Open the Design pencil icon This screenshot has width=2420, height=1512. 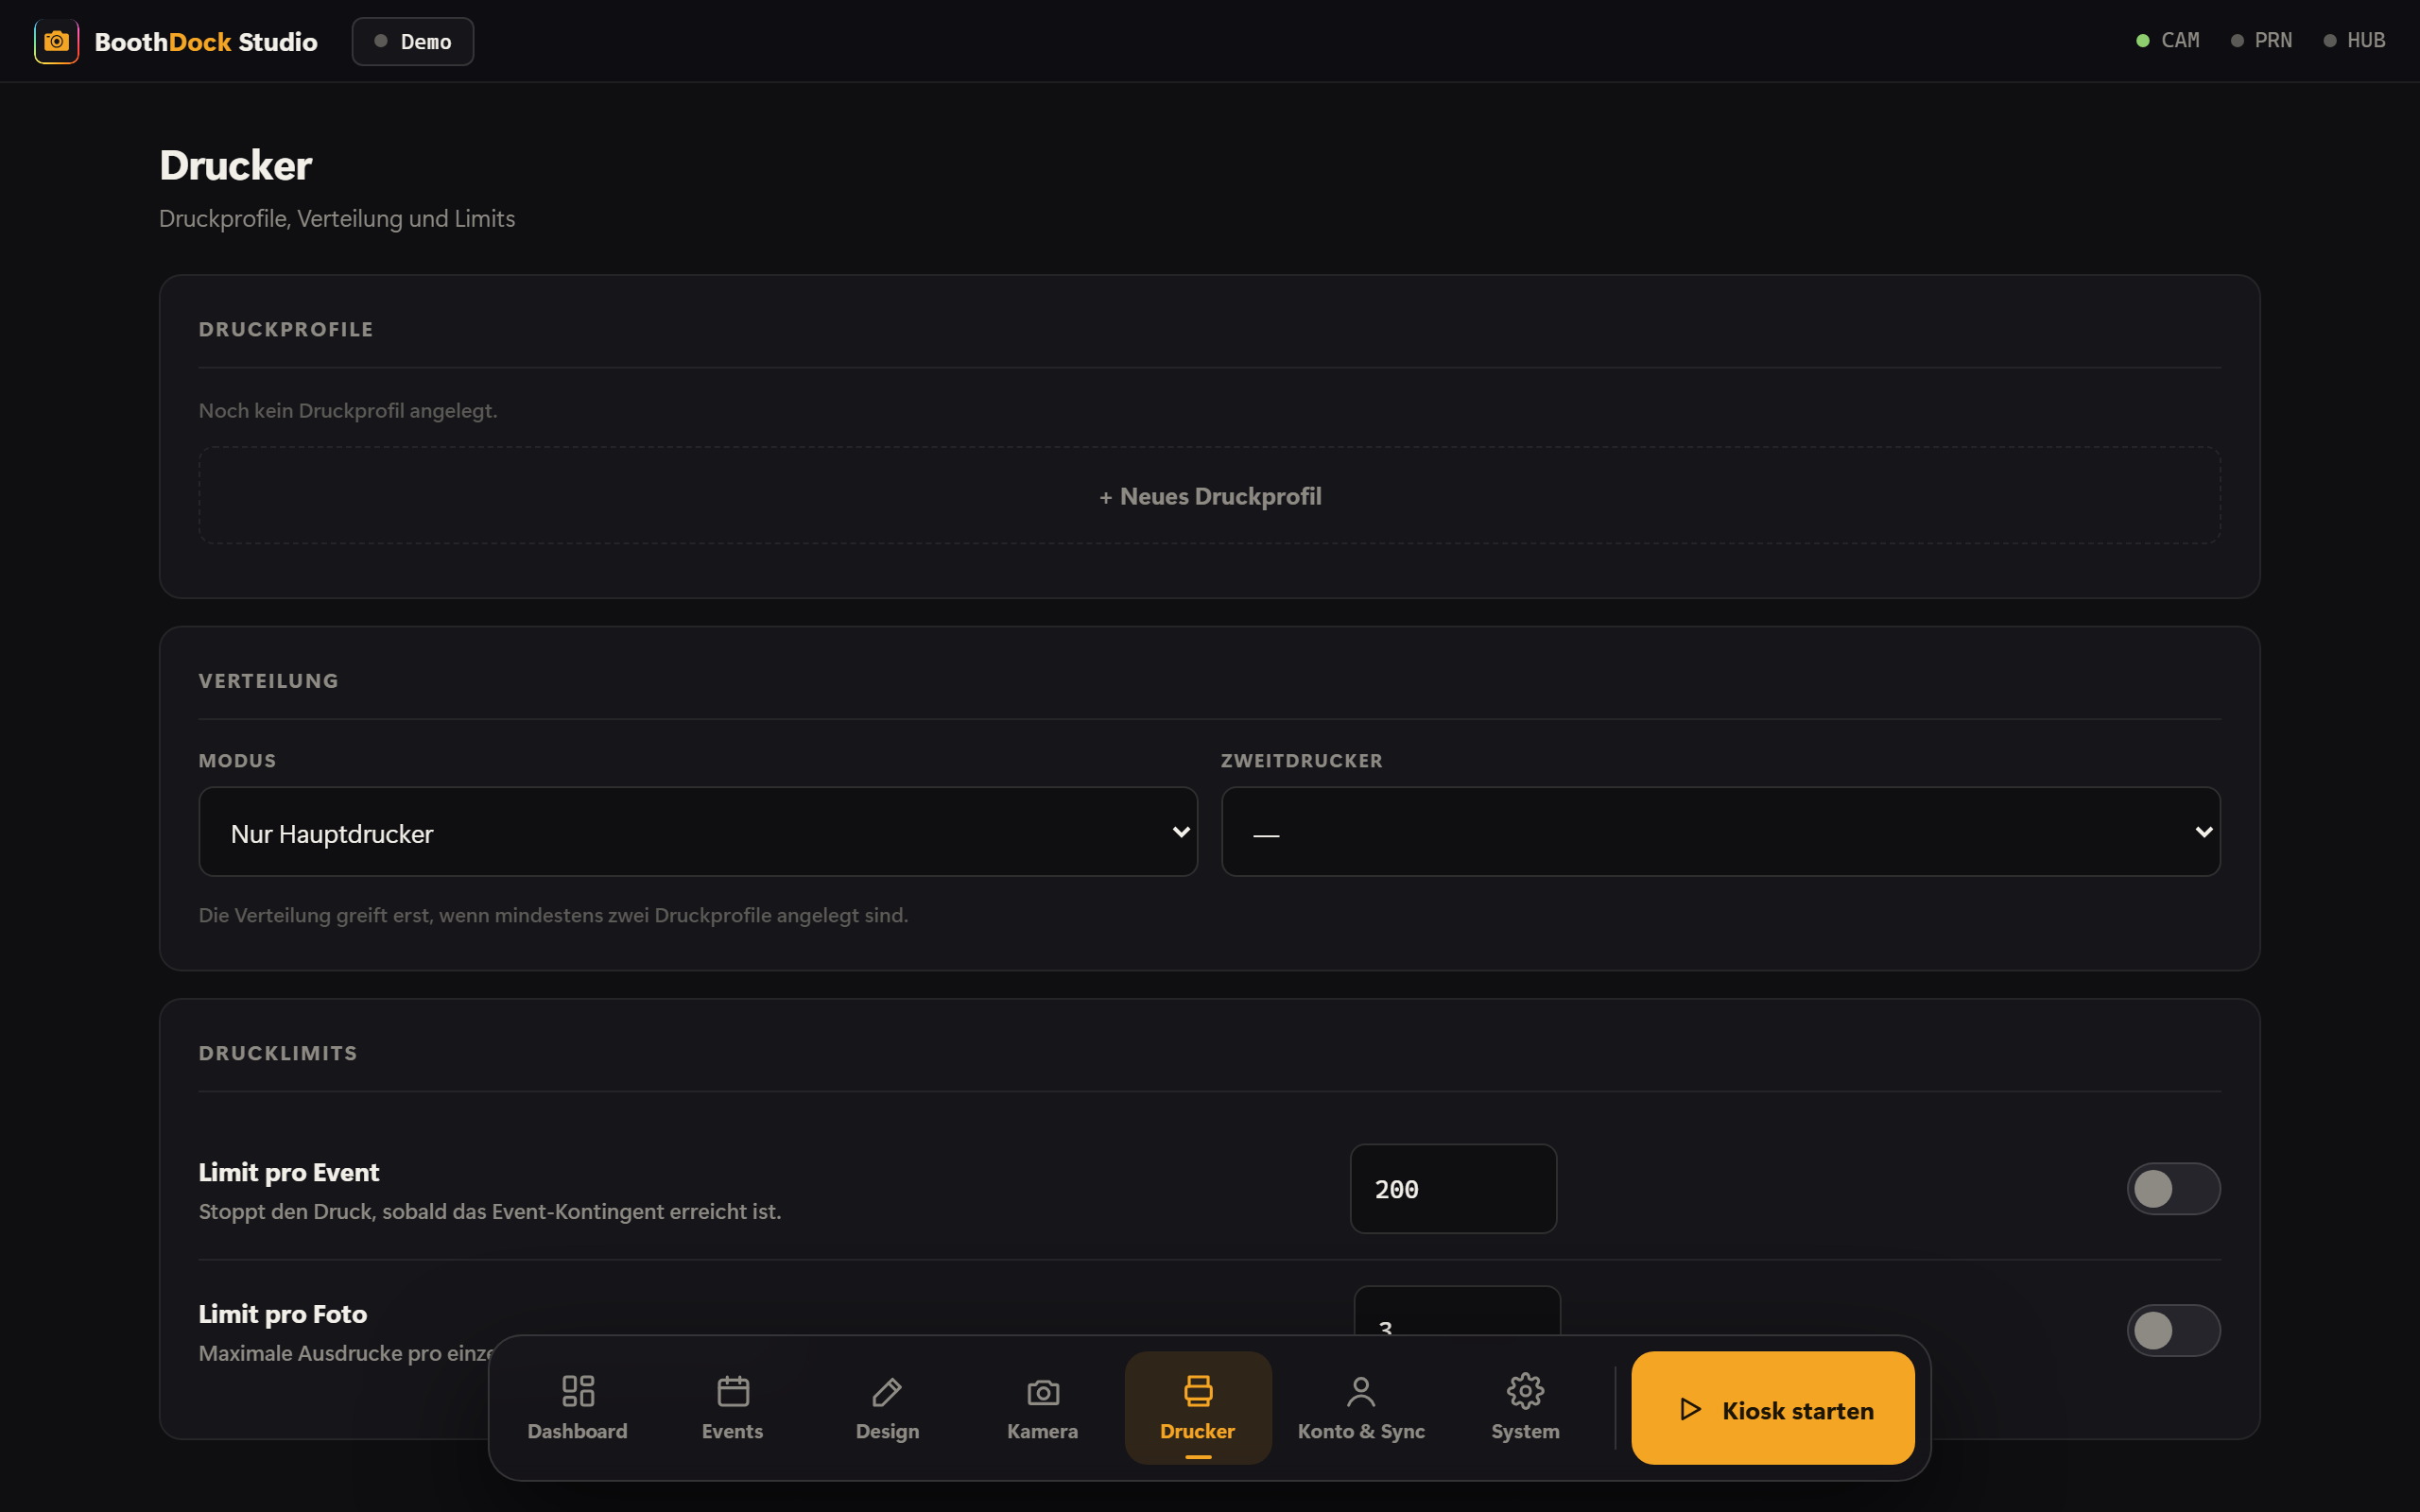click(887, 1390)
